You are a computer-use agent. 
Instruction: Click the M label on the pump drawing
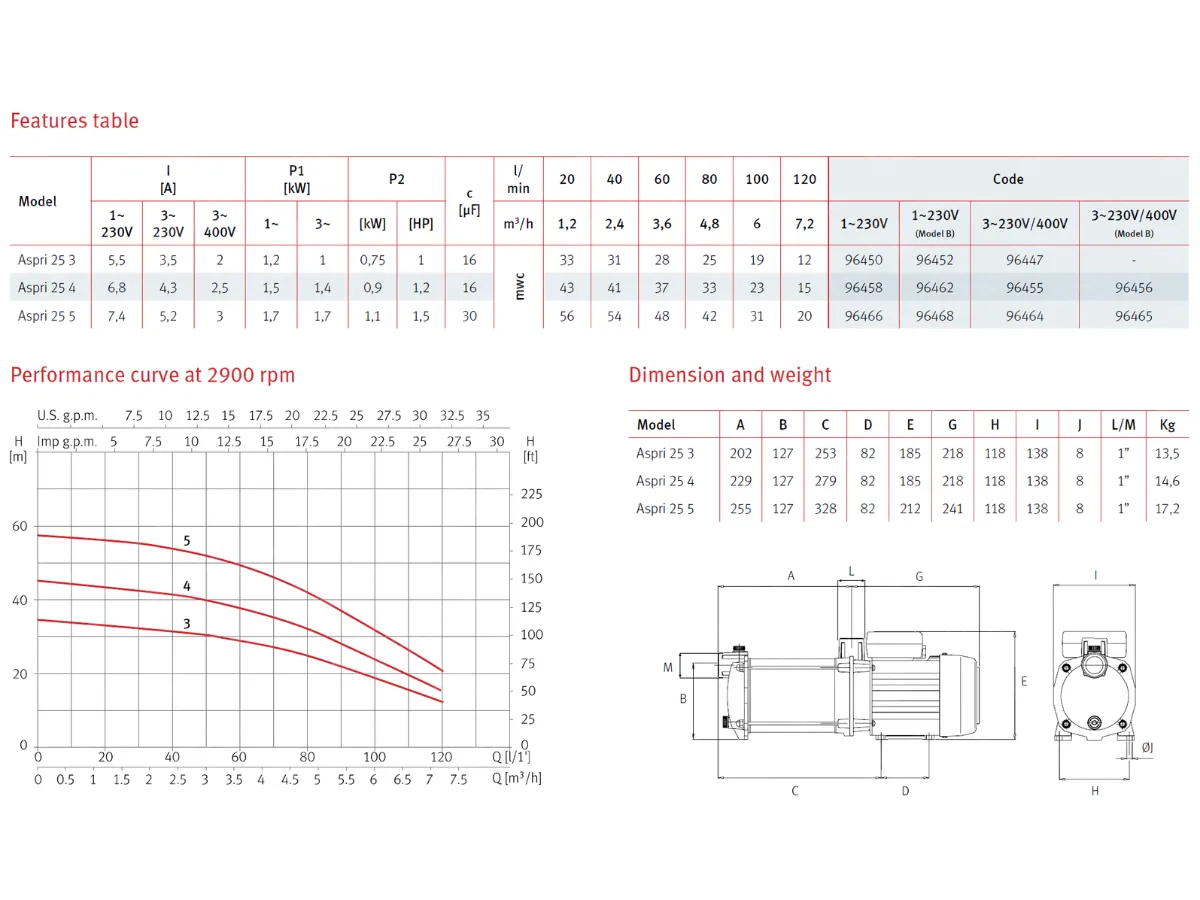click(x=668, y=667)
